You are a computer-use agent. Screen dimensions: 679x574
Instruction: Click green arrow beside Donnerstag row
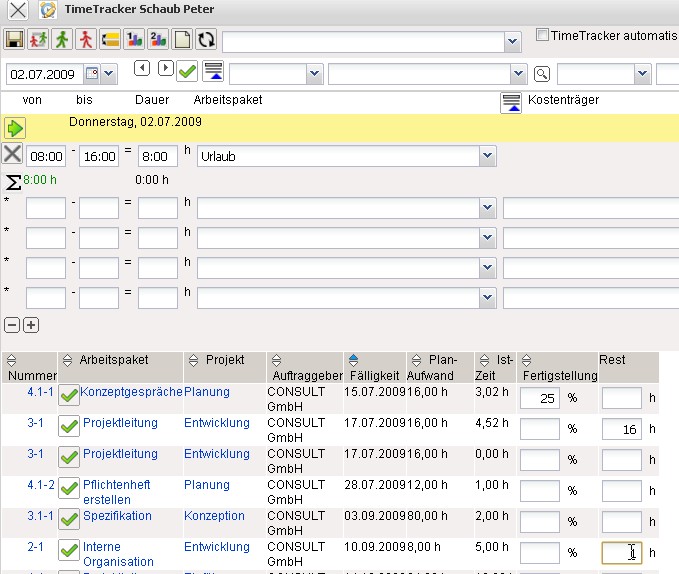[x=14, y=127]
